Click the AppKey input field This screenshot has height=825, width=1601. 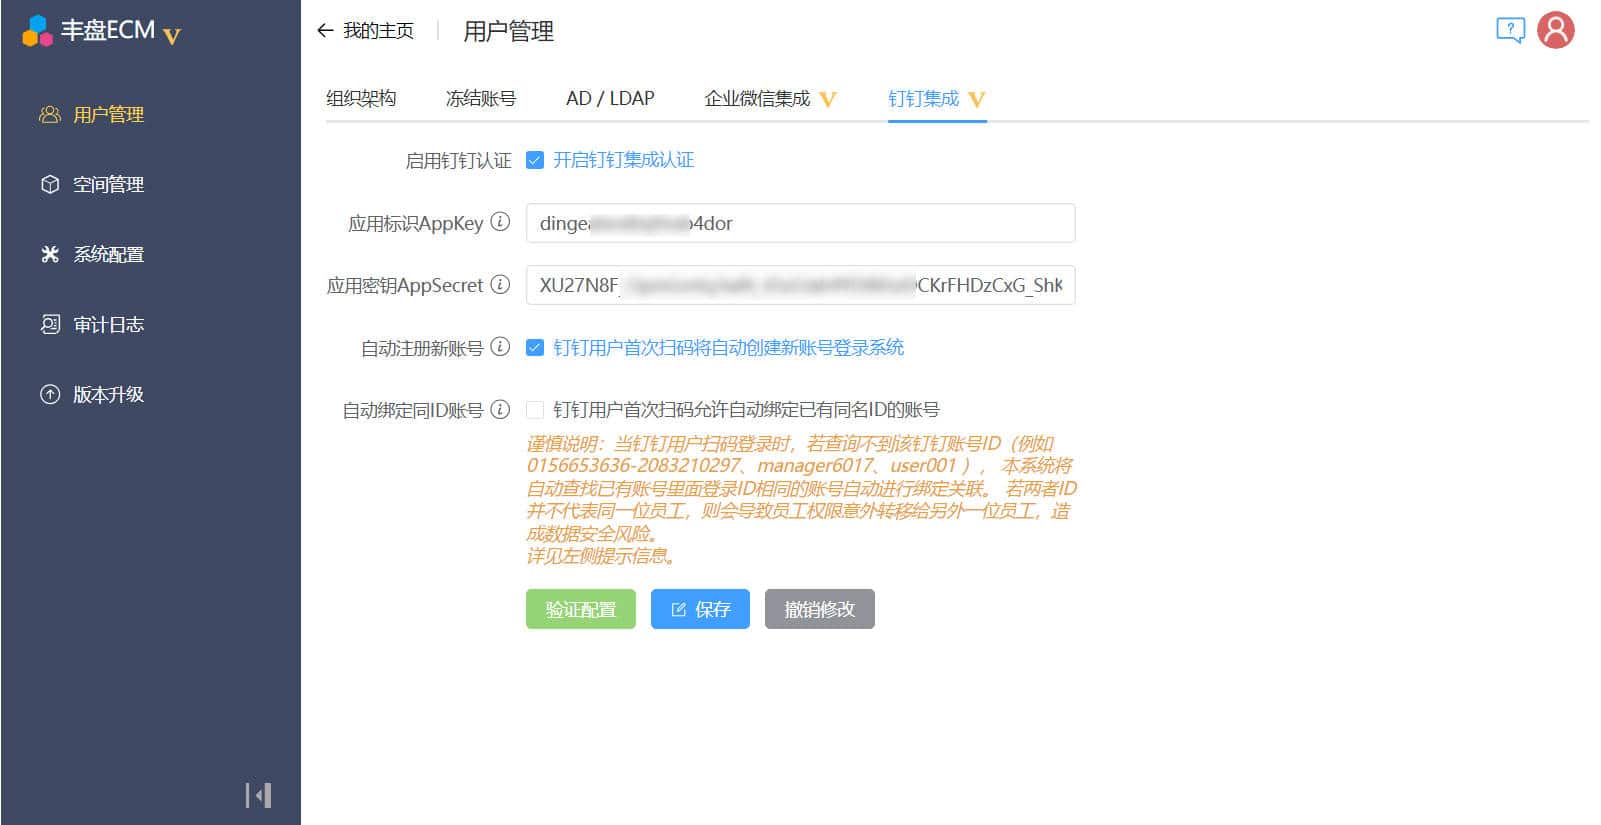pos(800,223)
